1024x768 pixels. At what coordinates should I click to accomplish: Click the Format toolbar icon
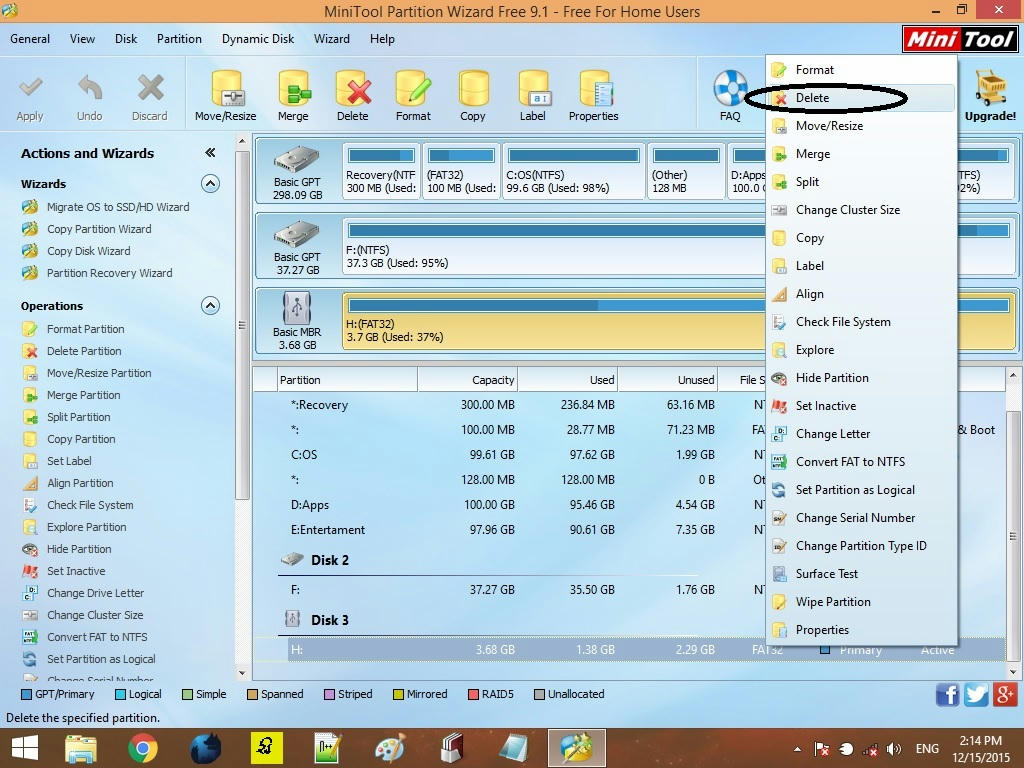[x=413, y=88]
